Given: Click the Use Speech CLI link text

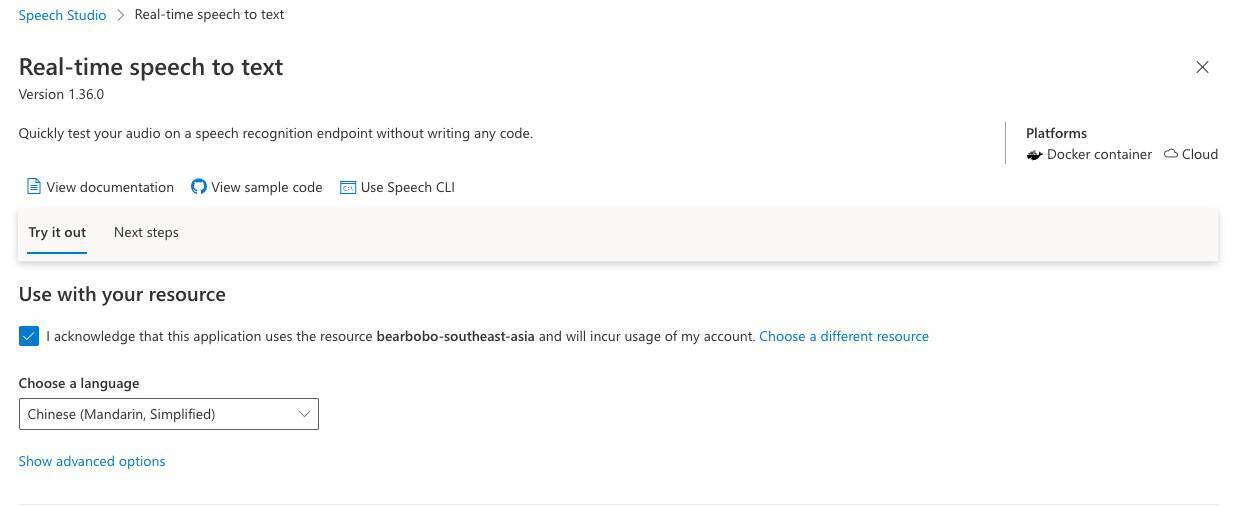Looking at the screenshot, I should [x=408, y=187].
